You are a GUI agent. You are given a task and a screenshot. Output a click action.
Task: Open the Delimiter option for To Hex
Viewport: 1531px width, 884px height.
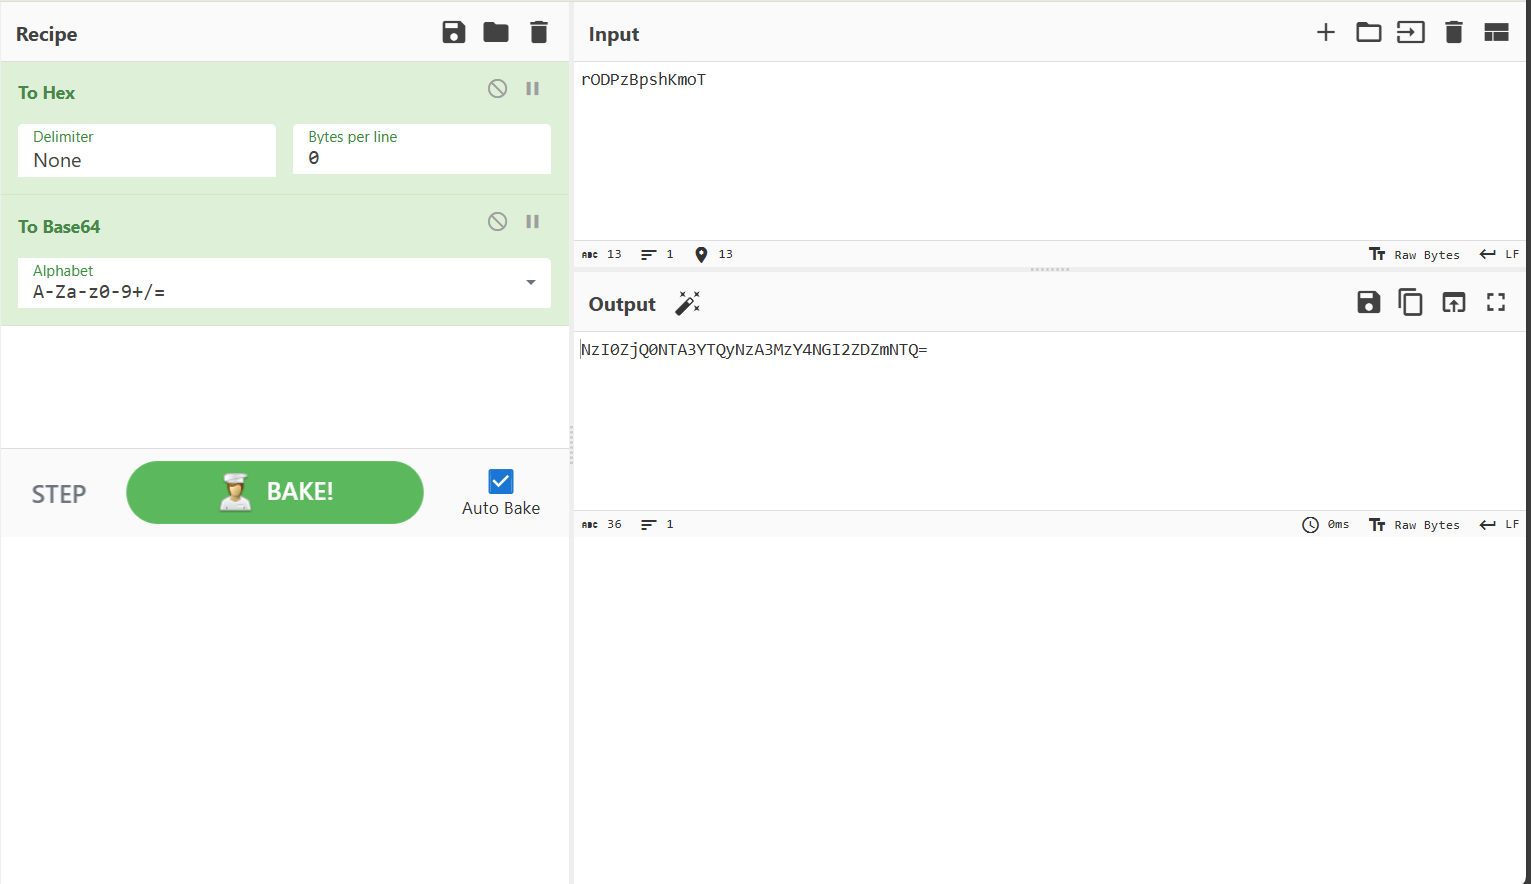coord(147,151)
